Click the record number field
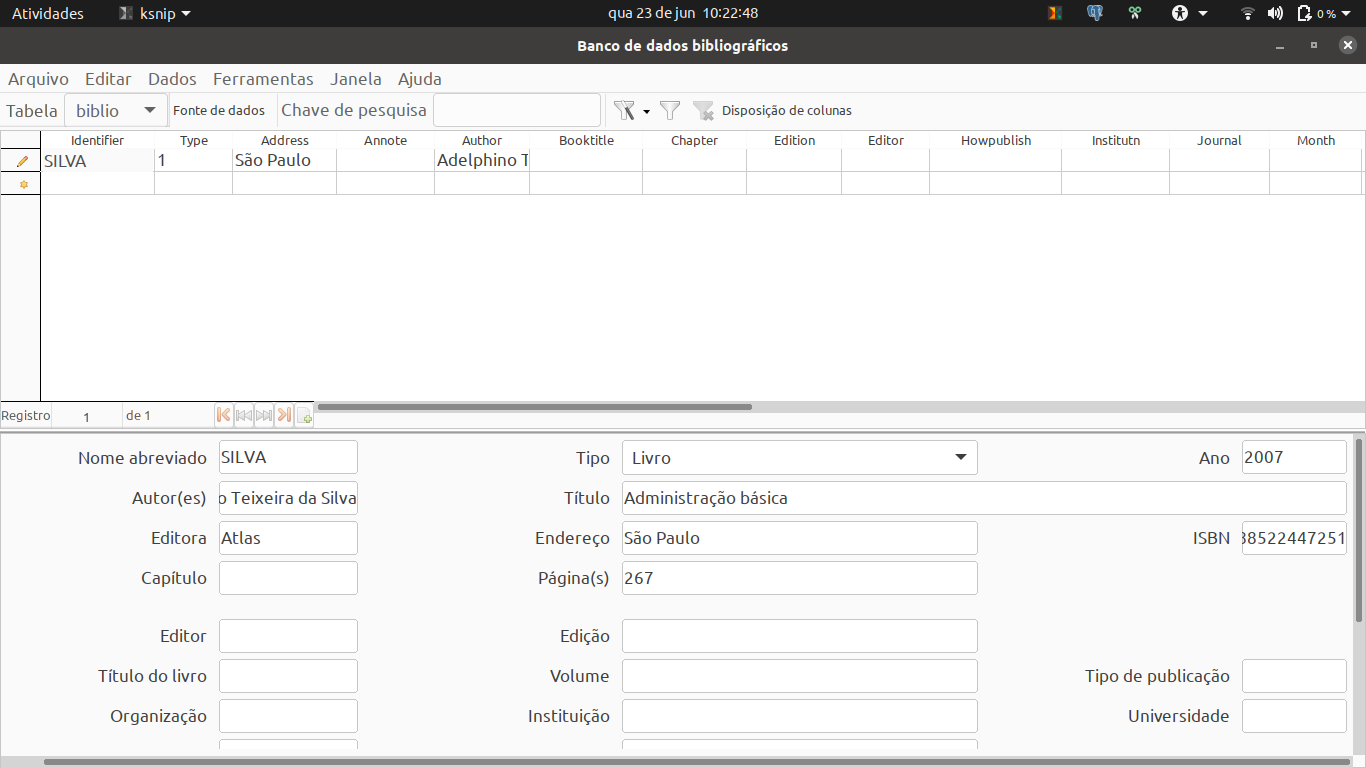Image resolution: width=1366 pixels, height=768 pixels. (86, 416)
